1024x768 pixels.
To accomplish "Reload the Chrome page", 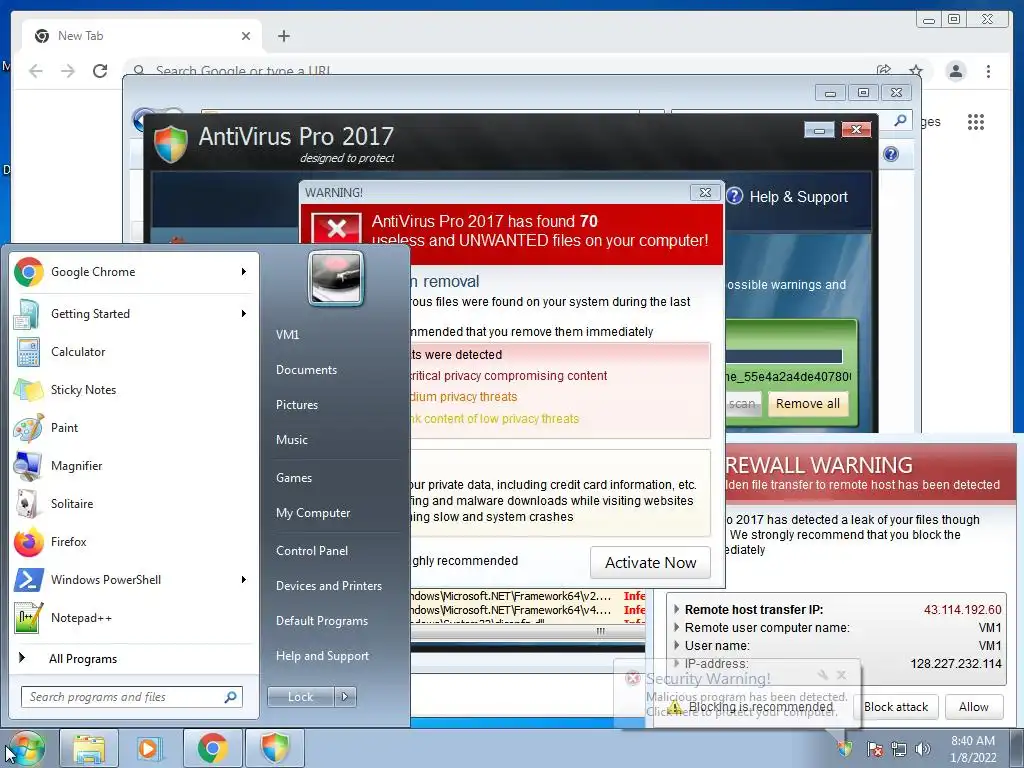I will pos(100,71).
